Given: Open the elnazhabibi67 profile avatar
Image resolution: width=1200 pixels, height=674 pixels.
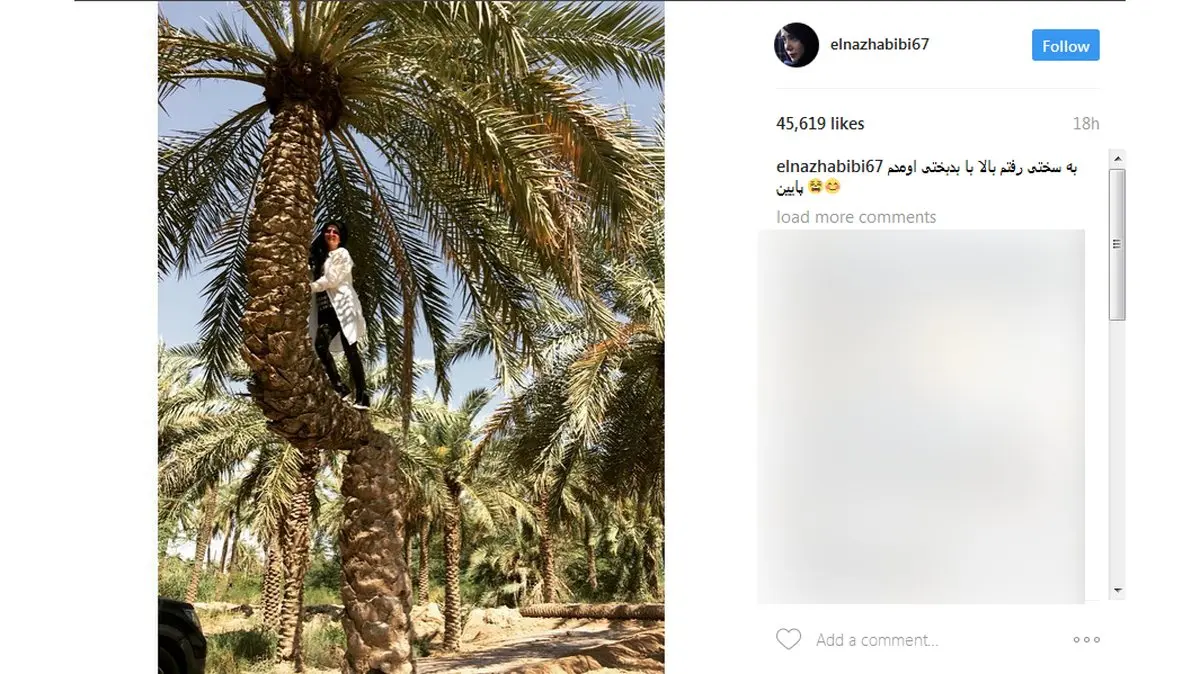Looking at the screenshot, I should (x=797, y=45).
